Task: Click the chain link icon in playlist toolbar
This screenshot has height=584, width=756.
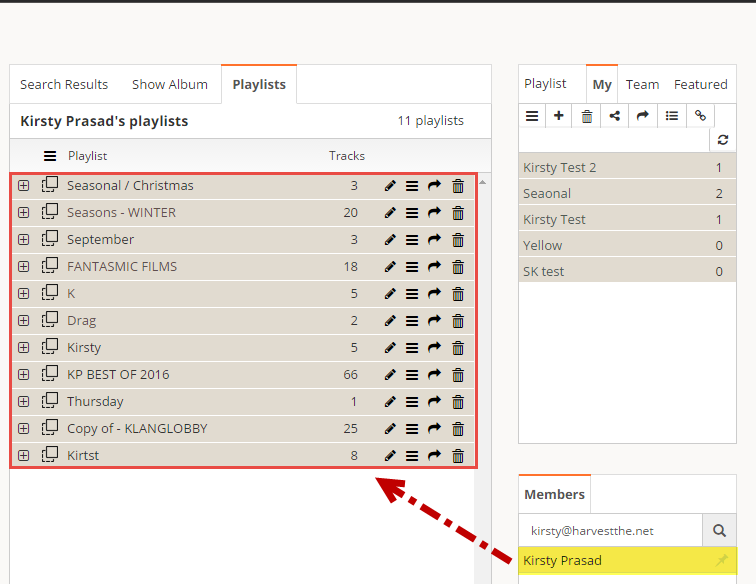Action: (x=700, y=116)
